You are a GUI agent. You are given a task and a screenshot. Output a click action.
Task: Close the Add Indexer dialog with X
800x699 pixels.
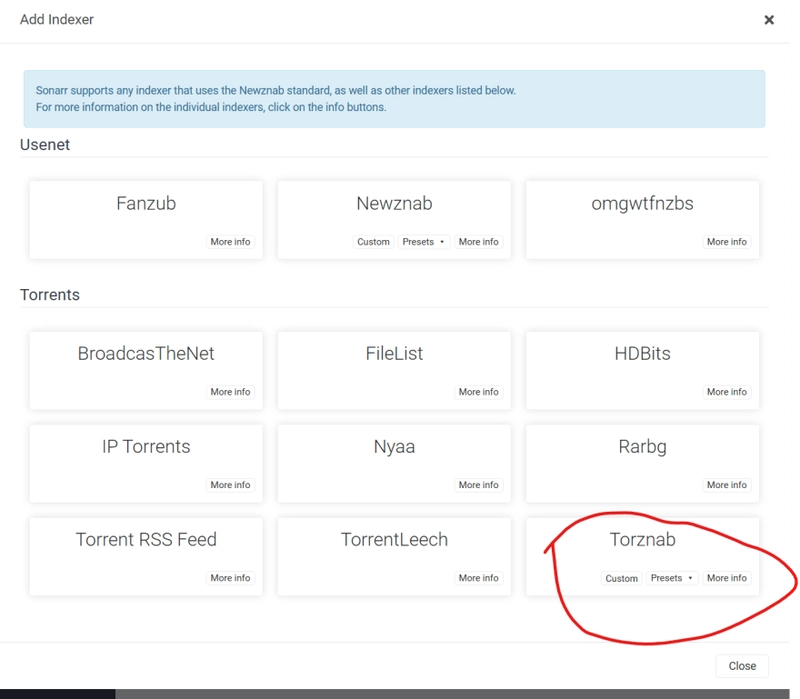pyautogui.click(x=769, y=20)
